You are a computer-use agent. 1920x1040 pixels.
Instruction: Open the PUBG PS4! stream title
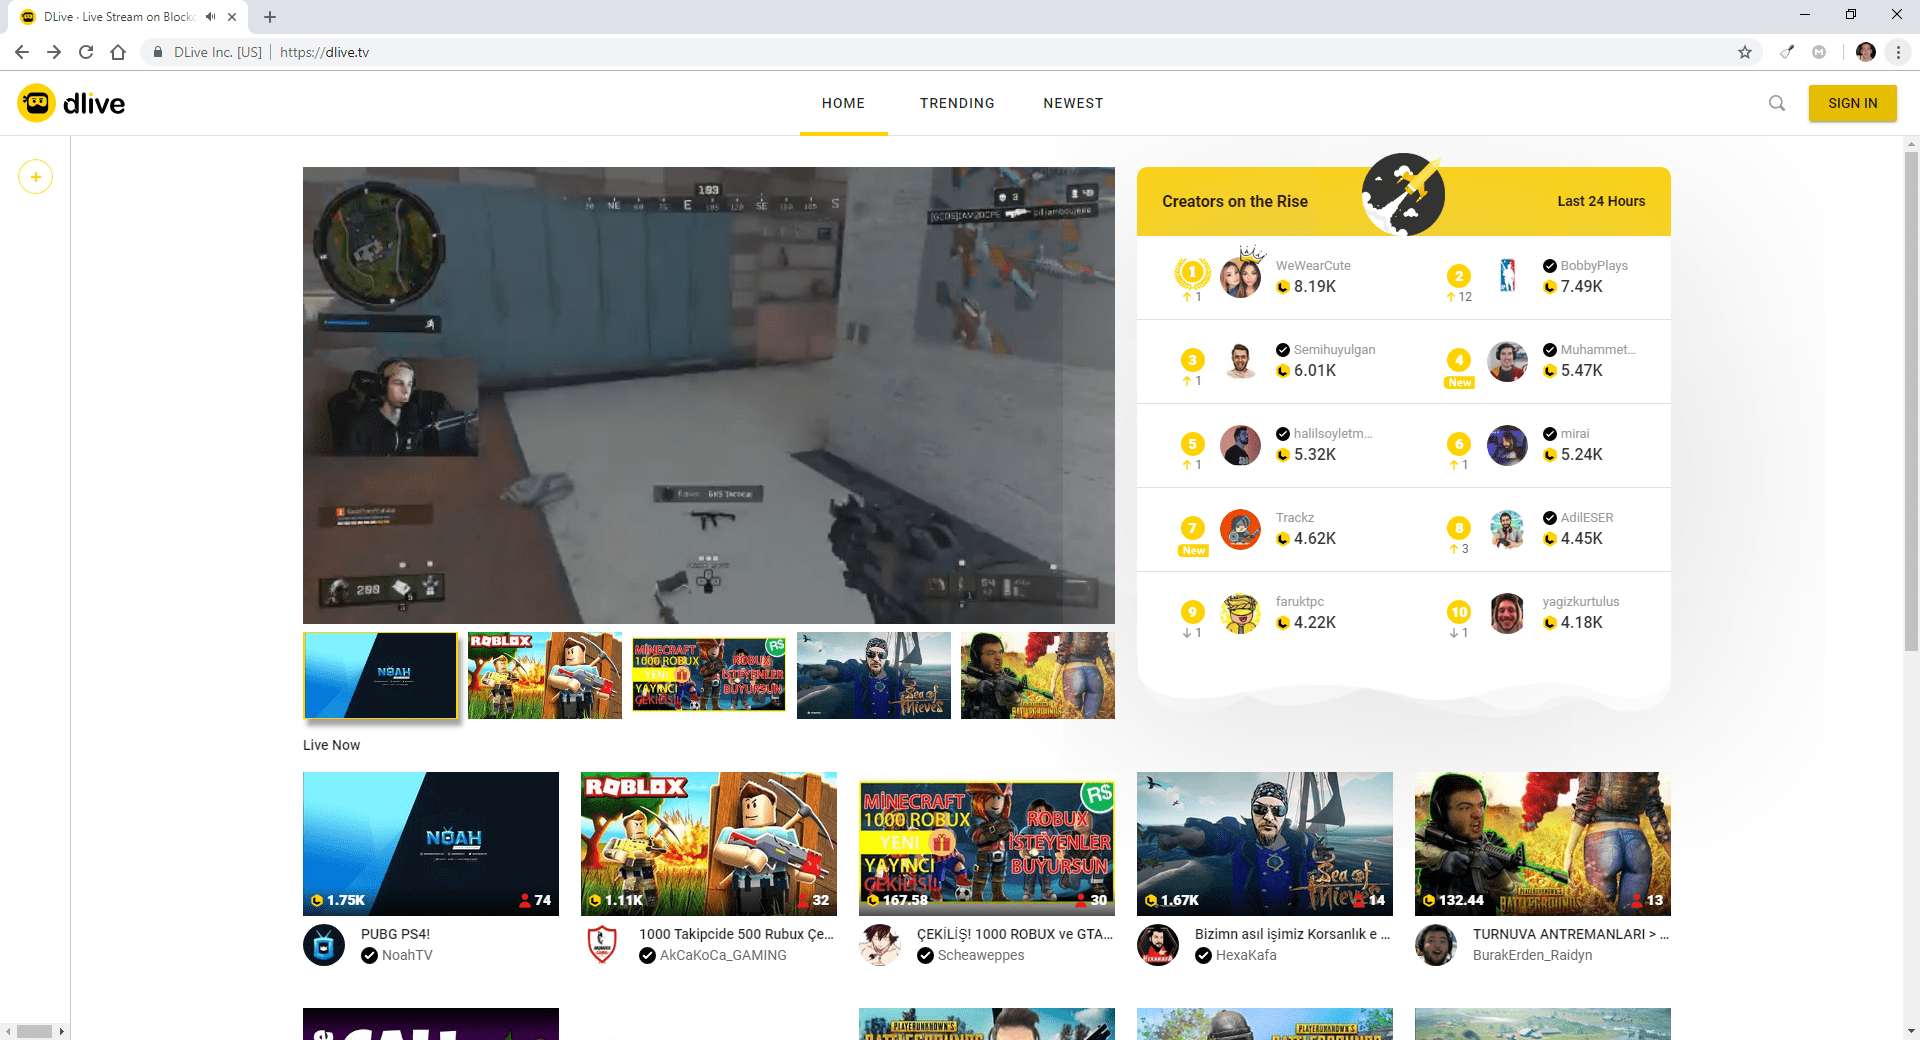(395, 934)
